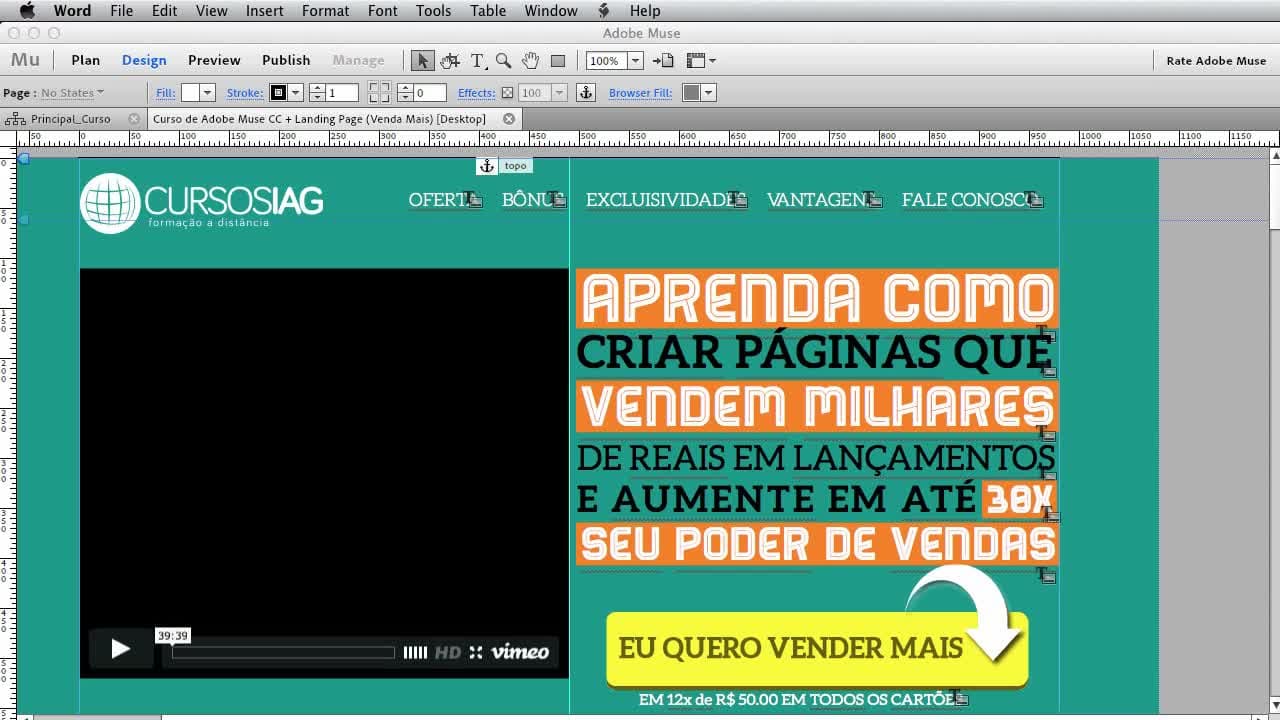Open the Browser Fill dropdown
The height and width of the screenshot is (720, 1280).
pos(709,93)
